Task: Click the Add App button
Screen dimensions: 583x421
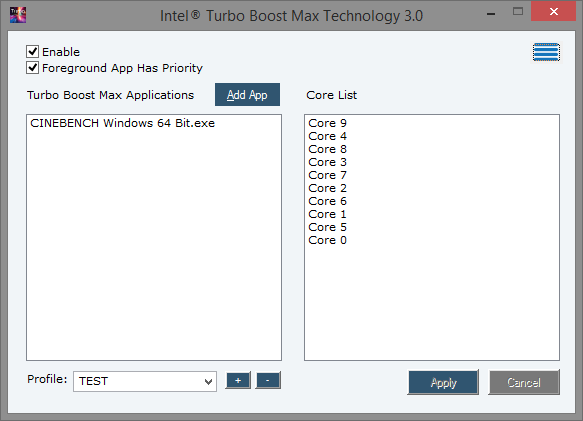Action: 247,94
